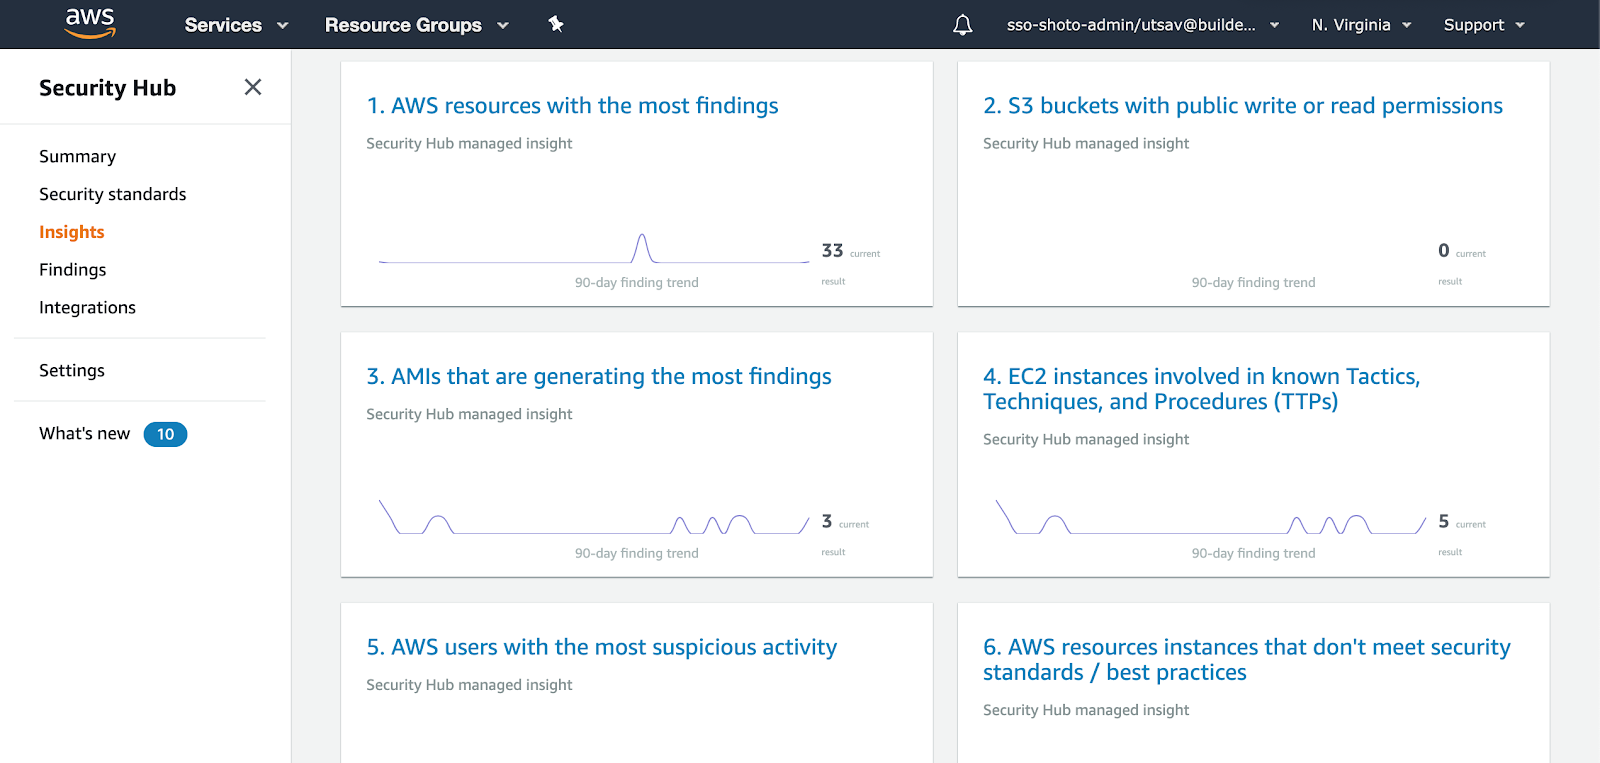
Task: Click the current result count 33
Action: [832, 250]
